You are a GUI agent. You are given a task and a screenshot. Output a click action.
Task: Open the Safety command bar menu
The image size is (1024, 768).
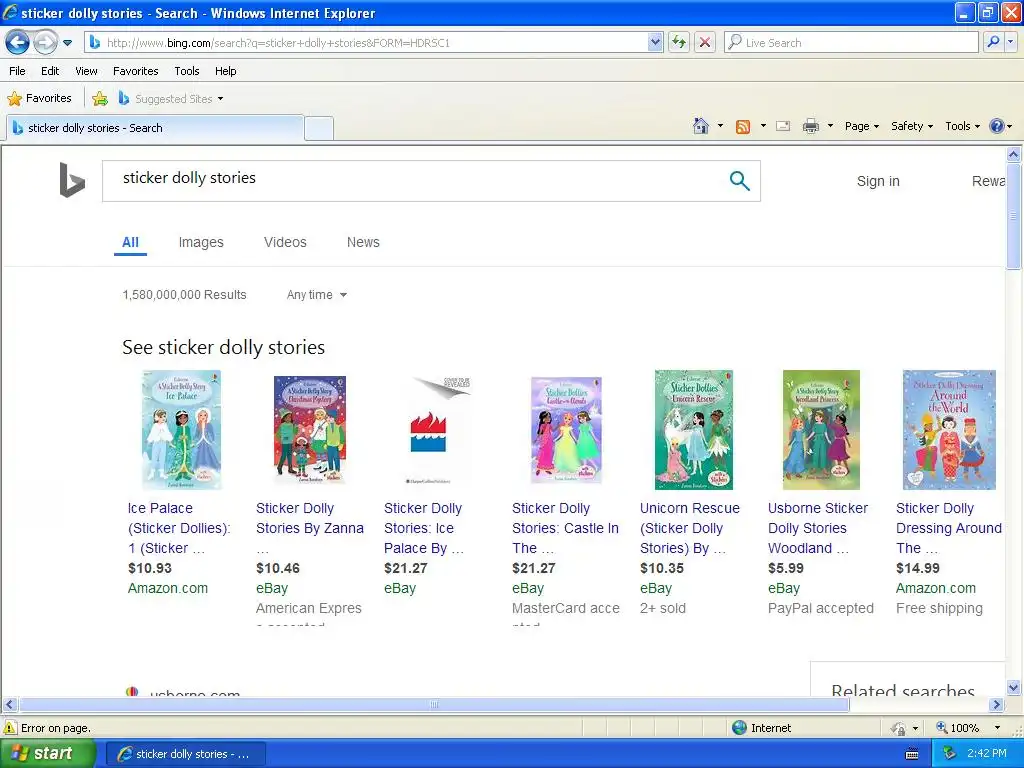click(x=912, y=126)
